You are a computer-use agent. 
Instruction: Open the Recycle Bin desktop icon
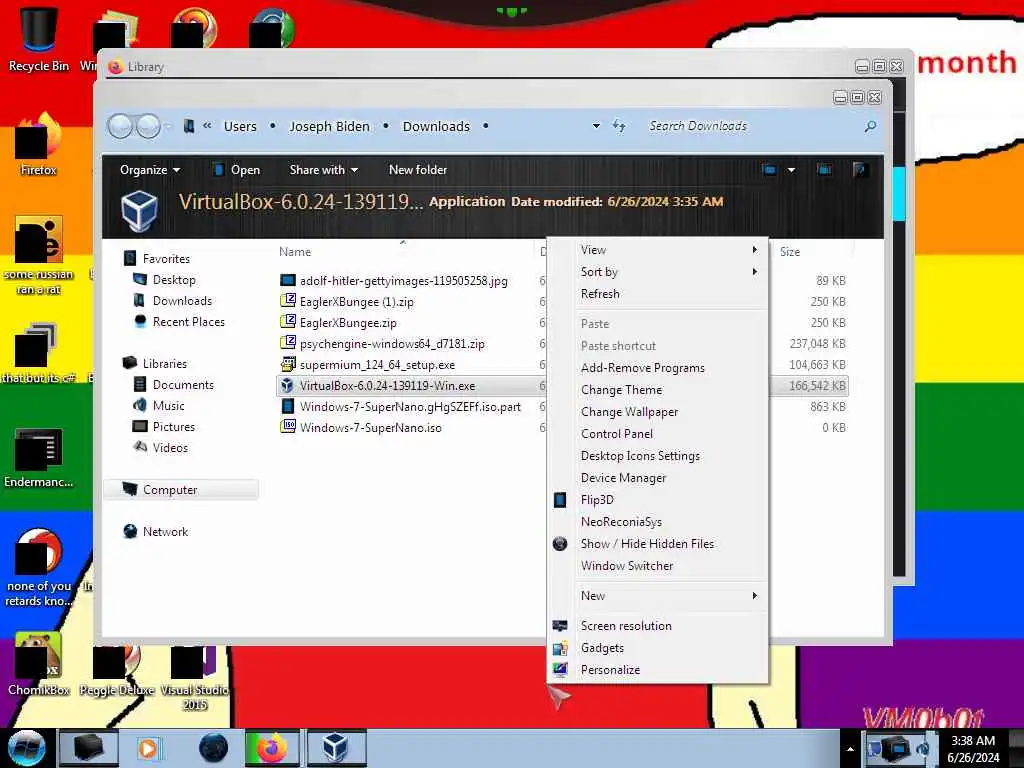point(38,39)
